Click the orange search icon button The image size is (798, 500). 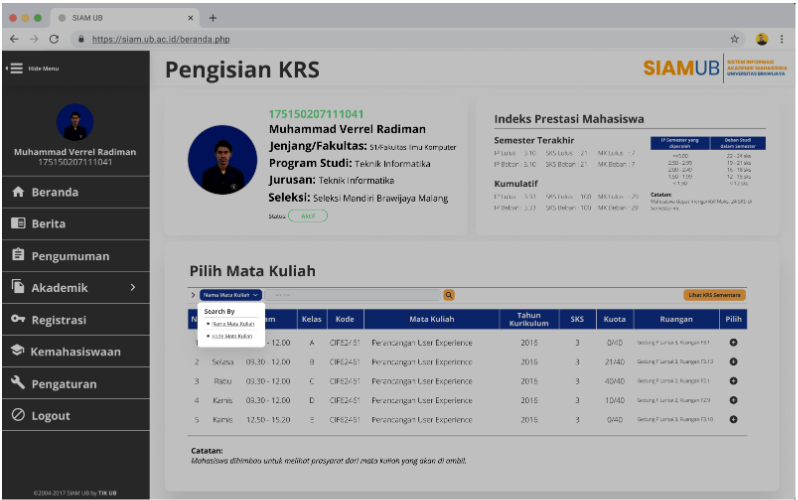449,295
